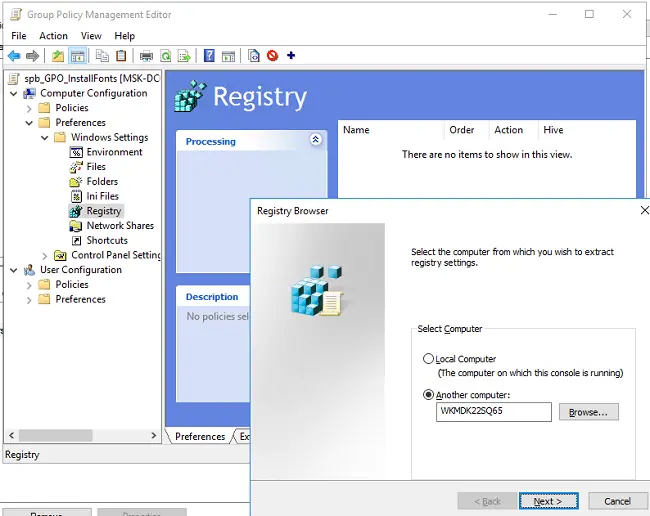
Task: Click the Name column header
Action: point(392,130)
